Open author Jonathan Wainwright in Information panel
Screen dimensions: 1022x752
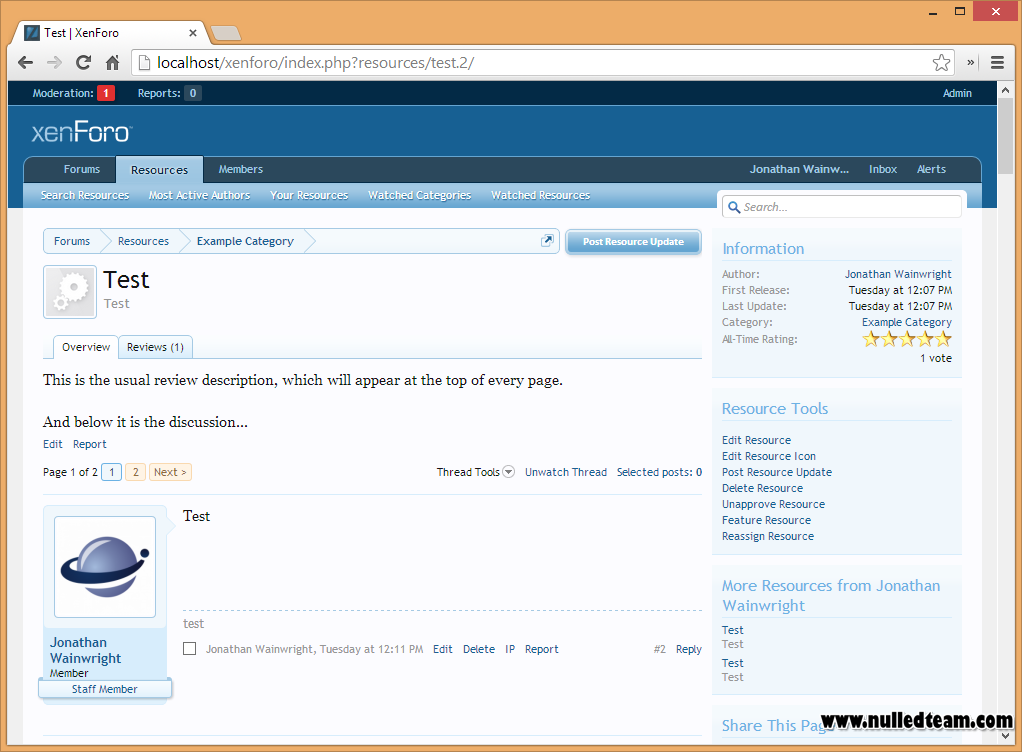point(898,274)
